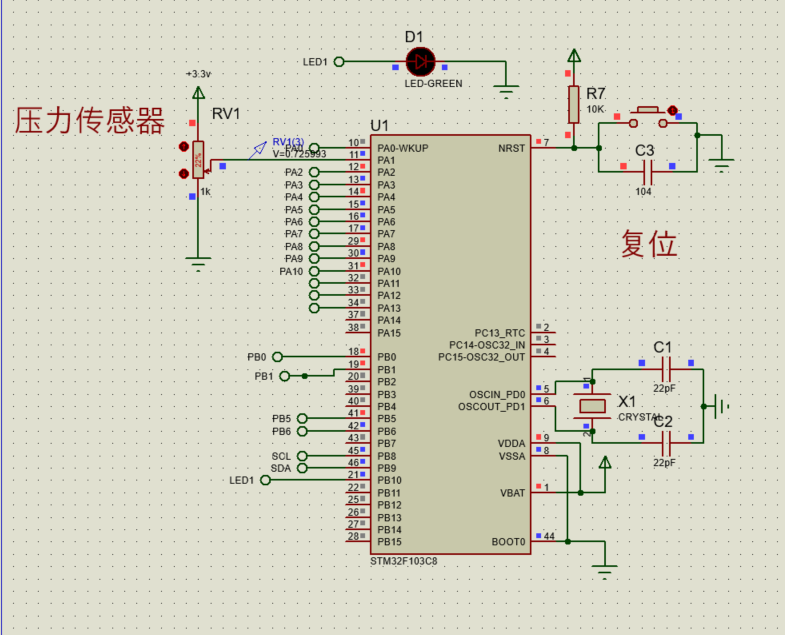
Task: Click the V=0.725993 probe reading text
Action: pyautogui.click(x=299, y=154)
